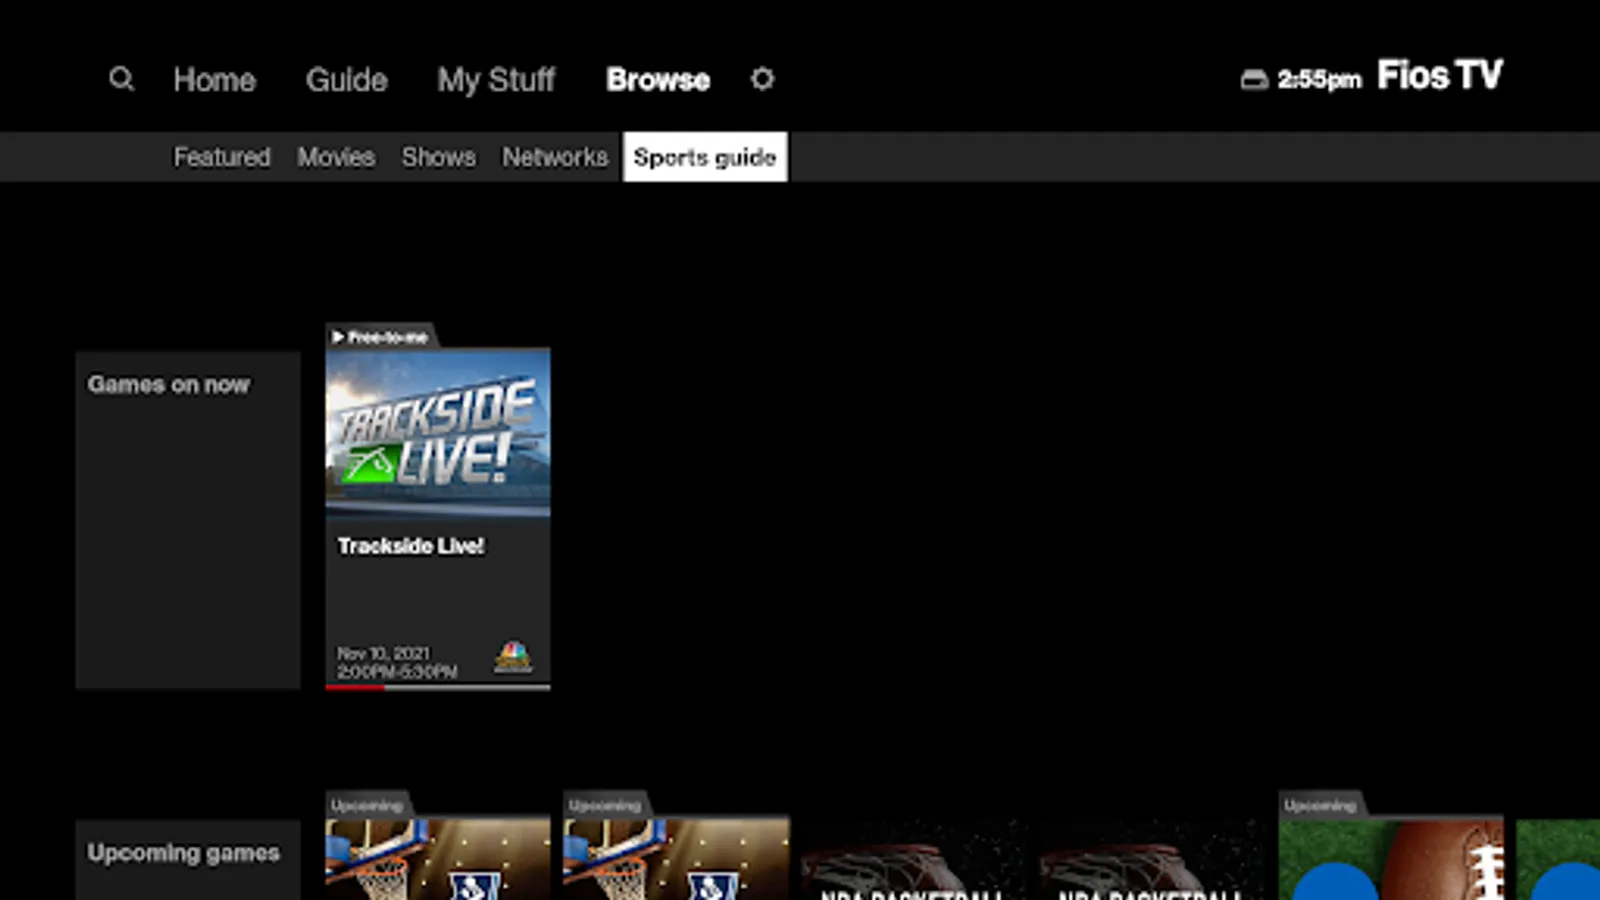The width and height of the screenshot is (1600, 900).
Task: Select the Browse menu item
Action: coord(658,80)
